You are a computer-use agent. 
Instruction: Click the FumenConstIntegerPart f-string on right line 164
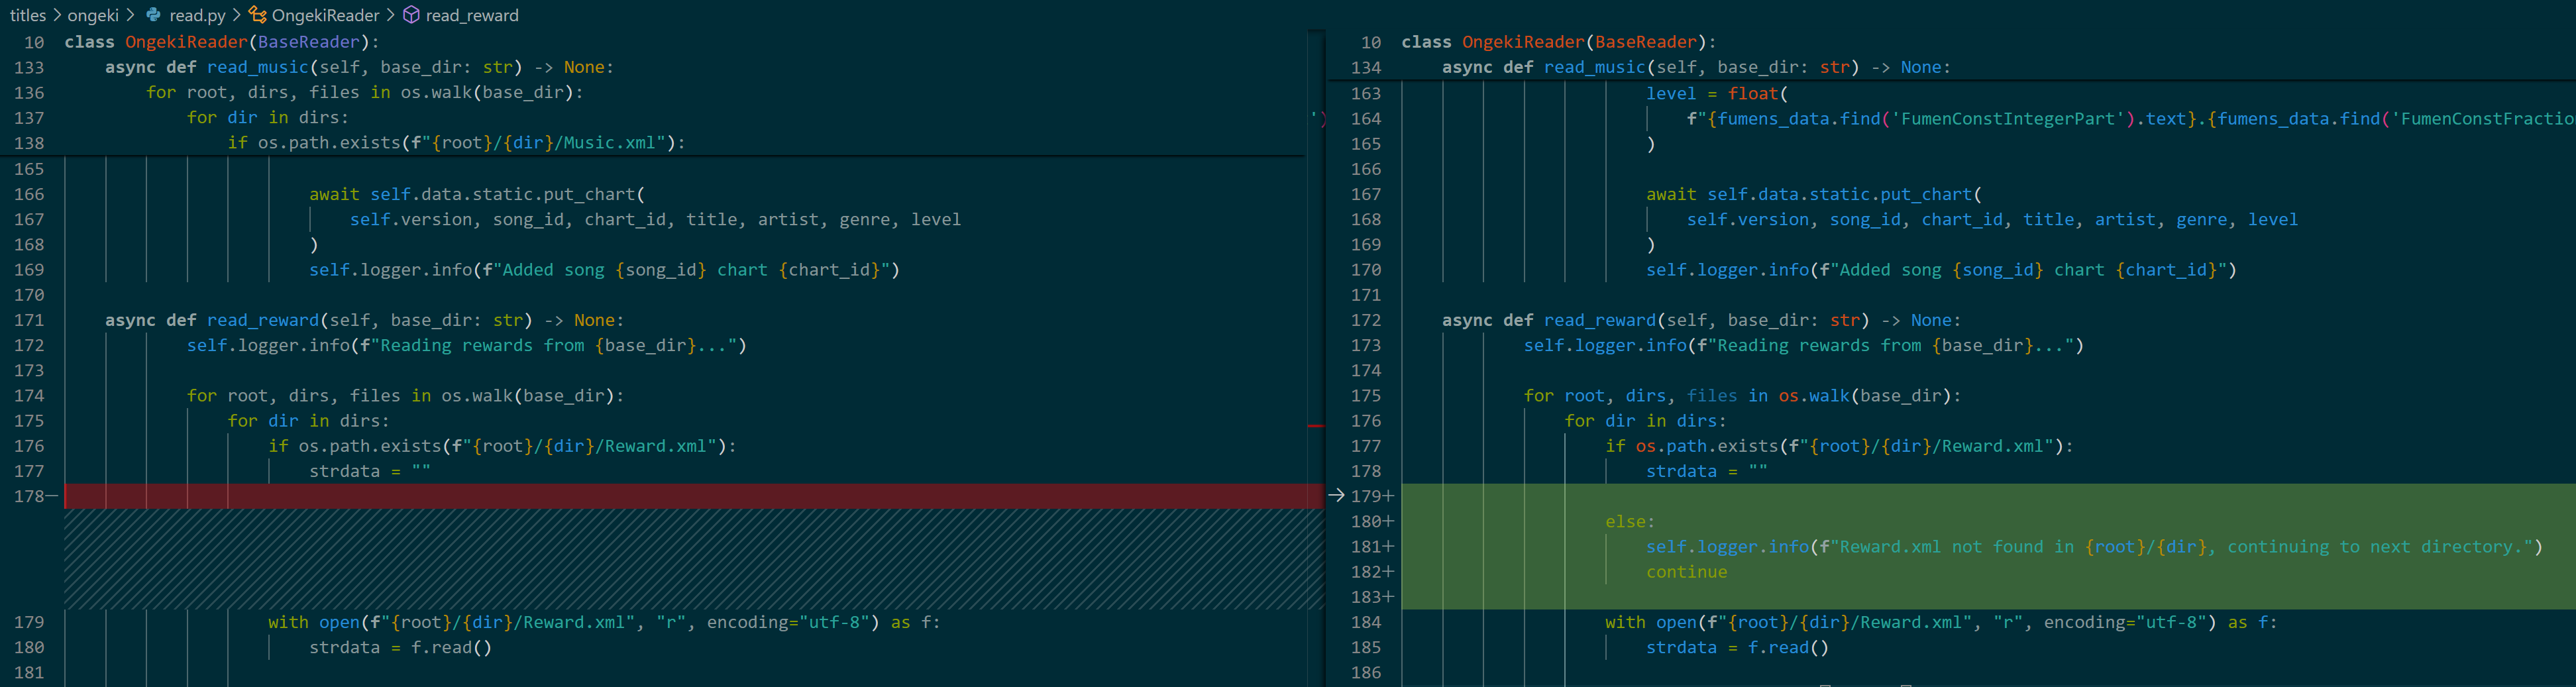click(2130, 118)
